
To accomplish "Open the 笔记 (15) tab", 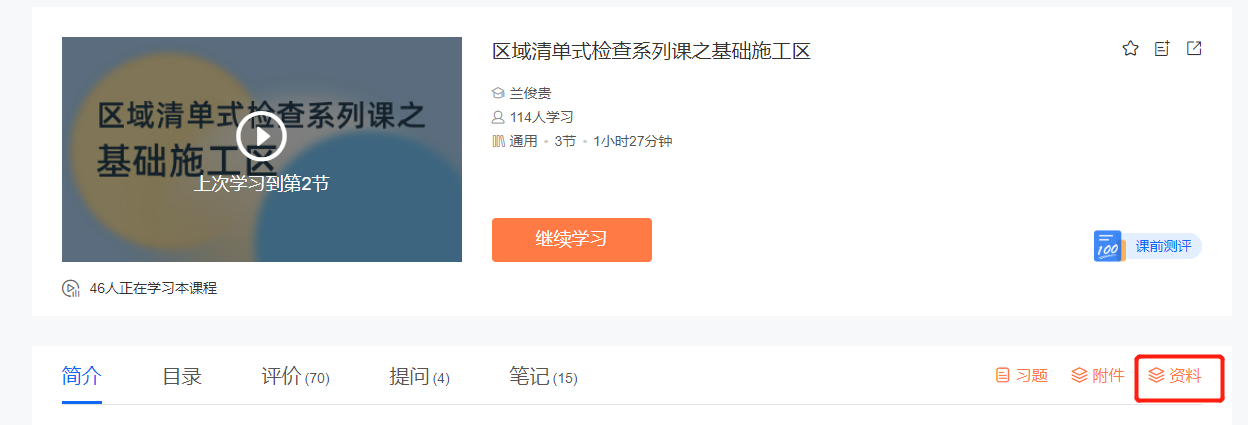I will (x=543, y=376).
